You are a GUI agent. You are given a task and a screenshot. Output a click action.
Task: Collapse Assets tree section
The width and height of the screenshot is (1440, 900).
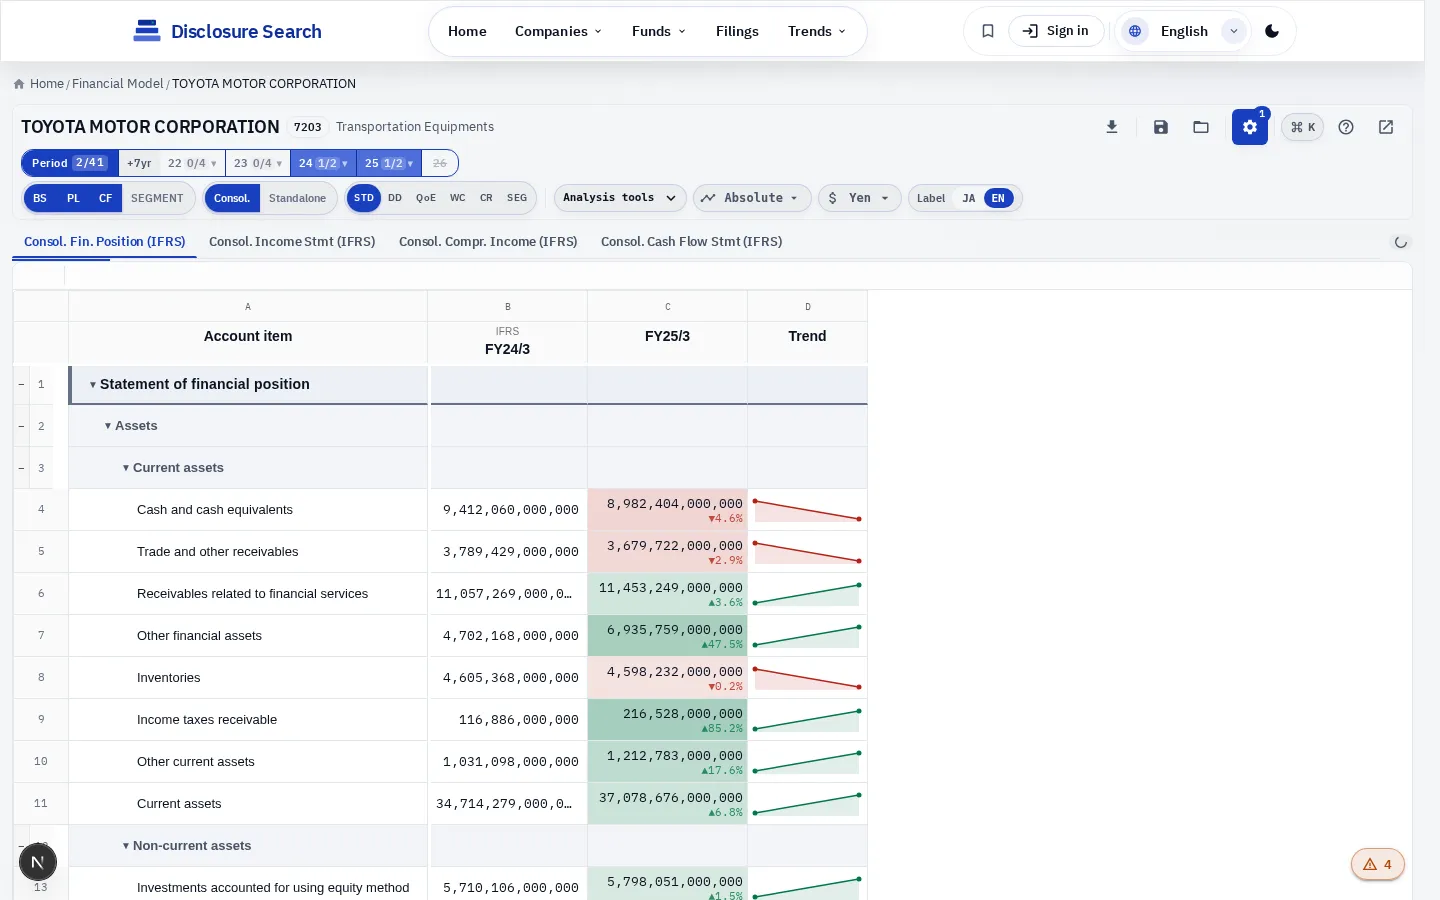click(108, 426)
